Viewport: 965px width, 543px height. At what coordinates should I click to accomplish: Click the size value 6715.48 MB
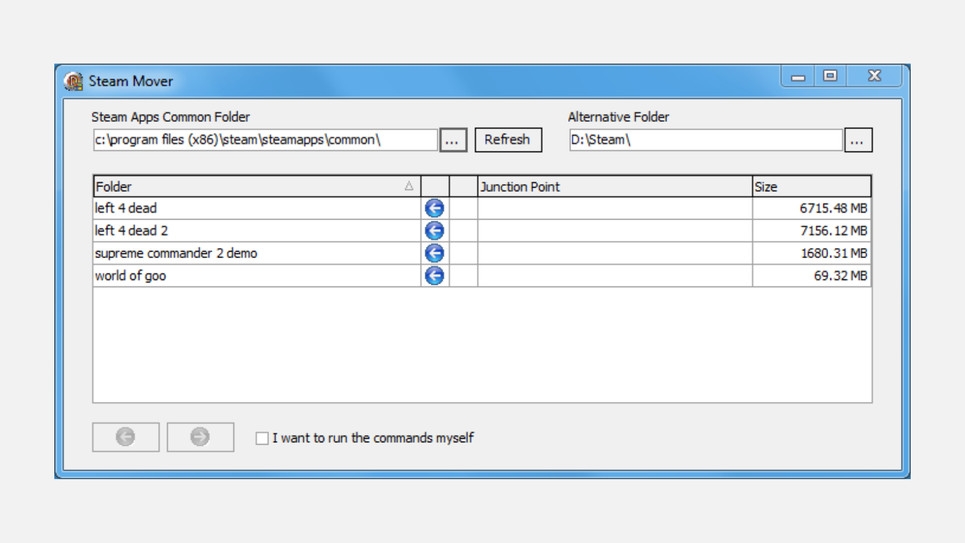coord(833,208)
